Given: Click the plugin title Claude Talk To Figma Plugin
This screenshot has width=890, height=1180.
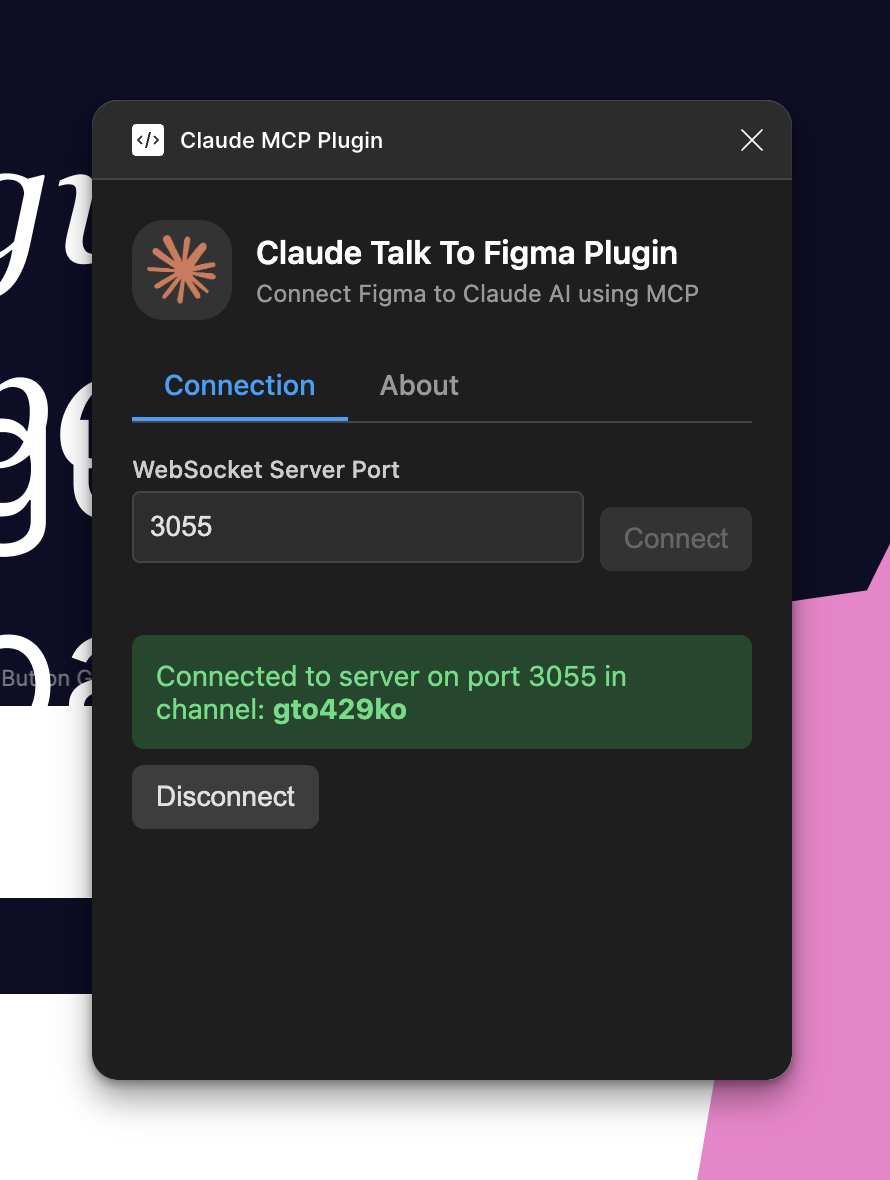Looking at the screenshot, I should tap(466, 253).
